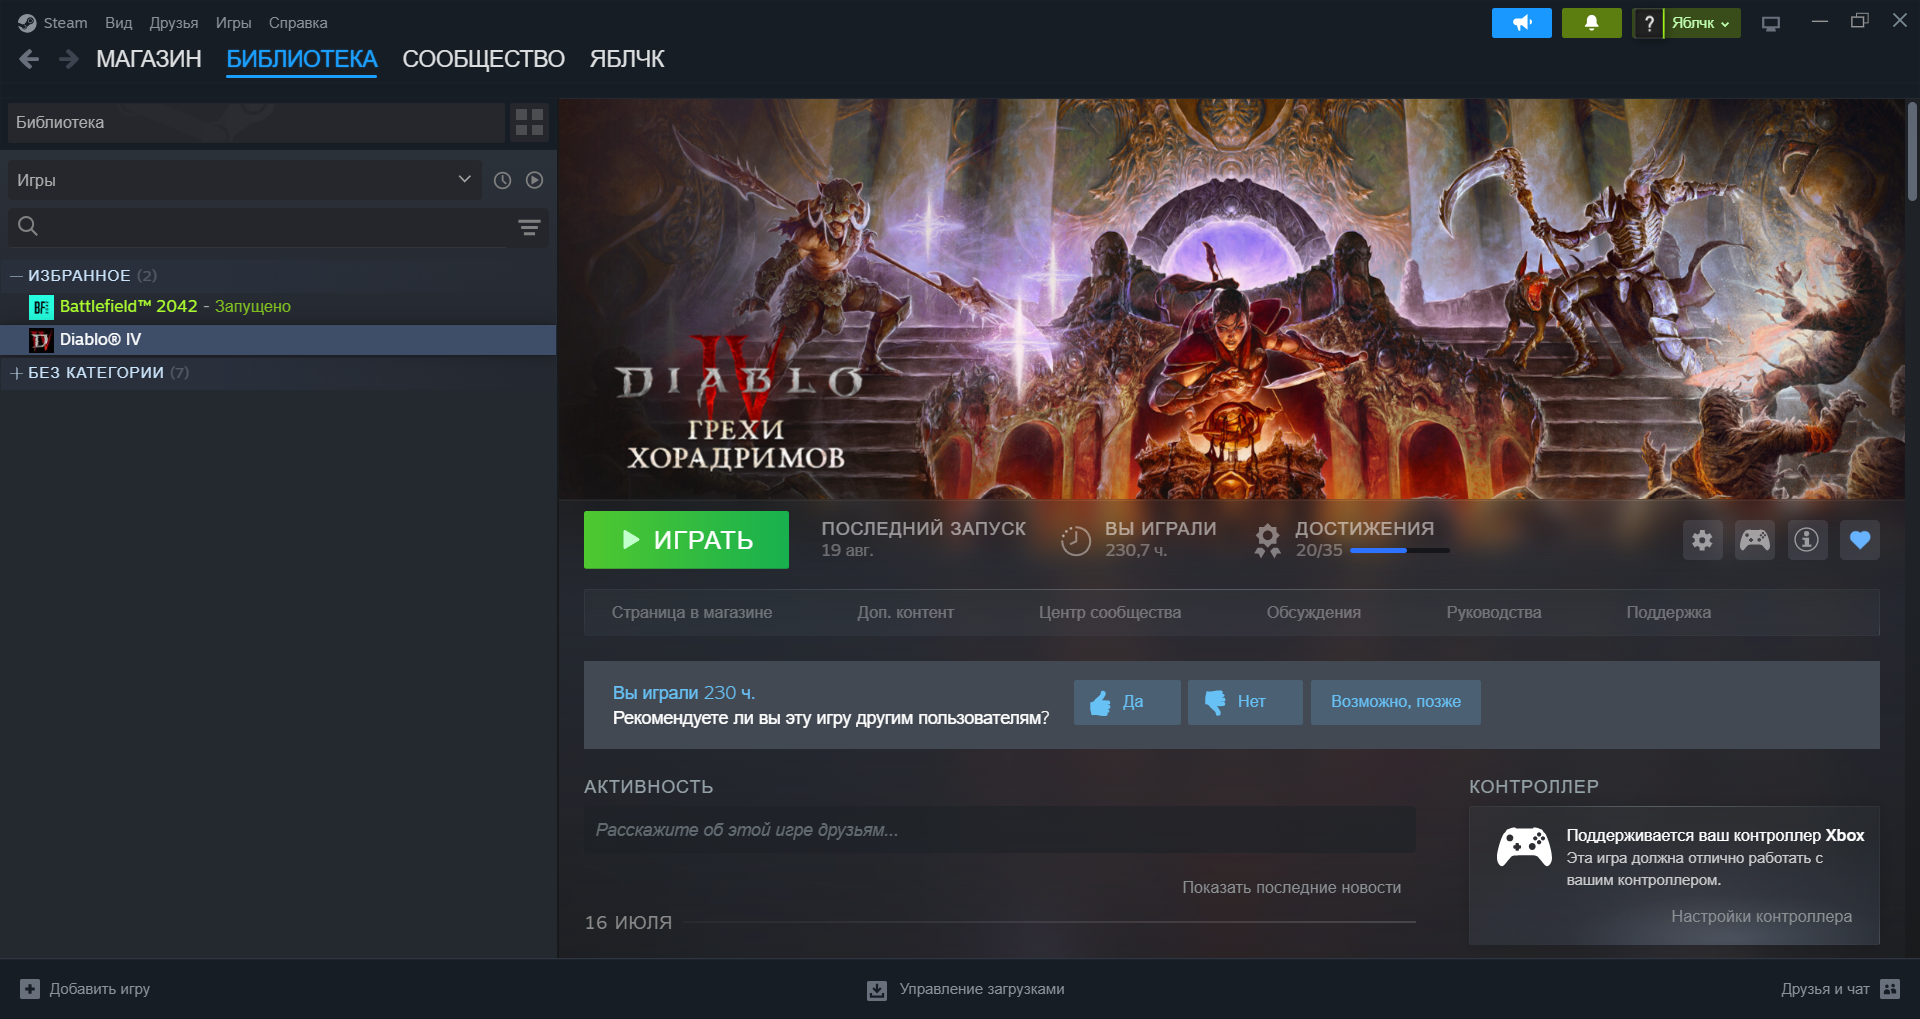Image resolution: width=1920 pixels, height=1019 pixels.
Task: Open Доп. контент link
Action: (905, 612)
